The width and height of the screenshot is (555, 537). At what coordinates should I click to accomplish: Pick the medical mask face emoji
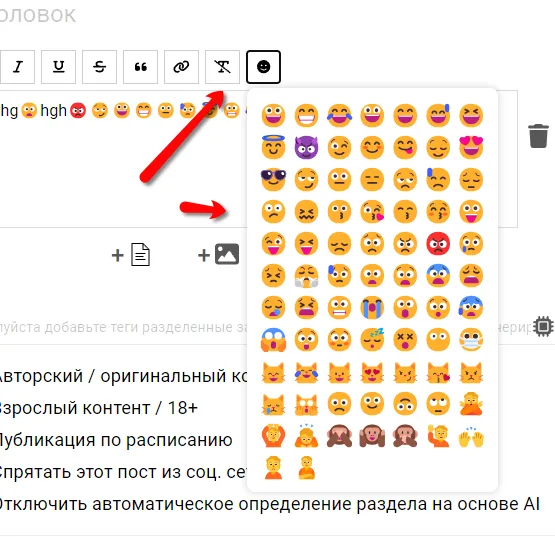click(x=471, y=339)
